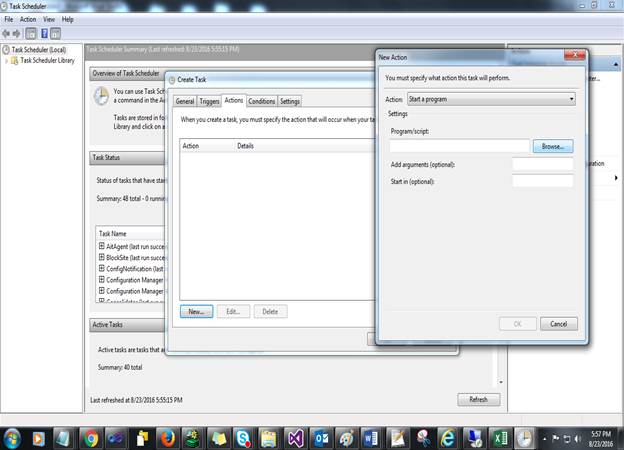Image resolution: width=624 pixels, height=450 pixels.
Task: Open Paint from the taskbar
Action: [x=347, y=439]
